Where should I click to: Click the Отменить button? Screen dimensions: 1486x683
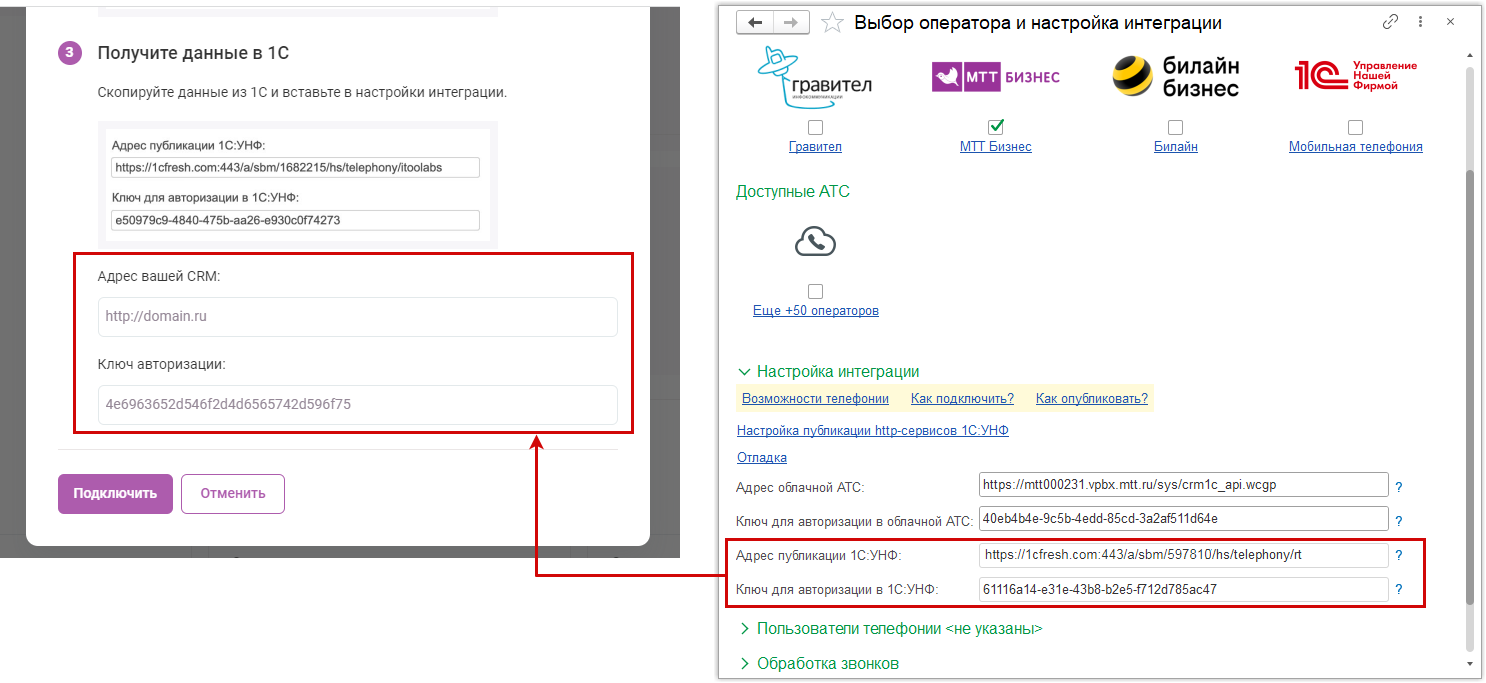coord(233,494)
